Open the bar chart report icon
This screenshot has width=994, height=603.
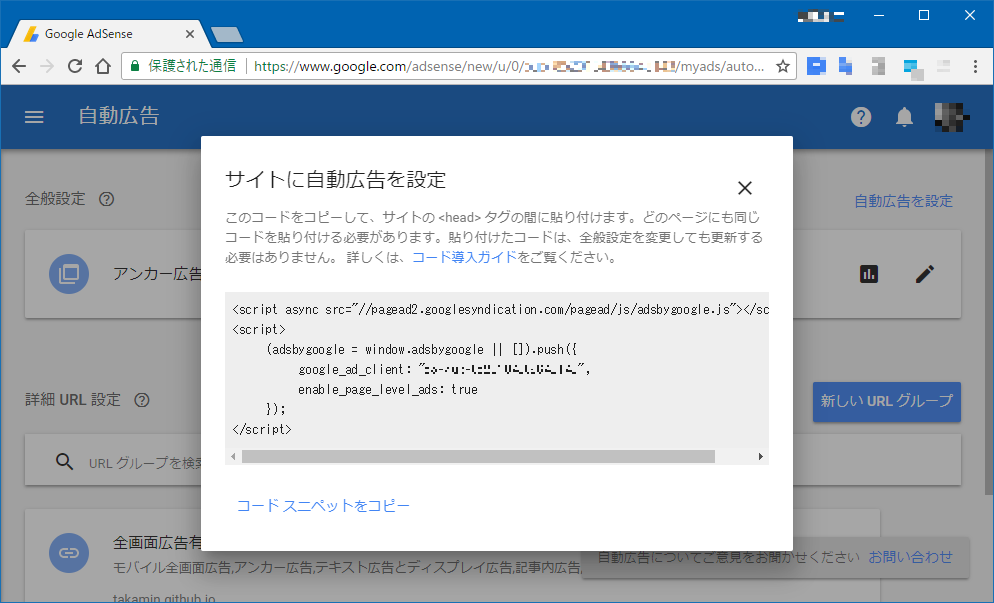pos(868,274)
